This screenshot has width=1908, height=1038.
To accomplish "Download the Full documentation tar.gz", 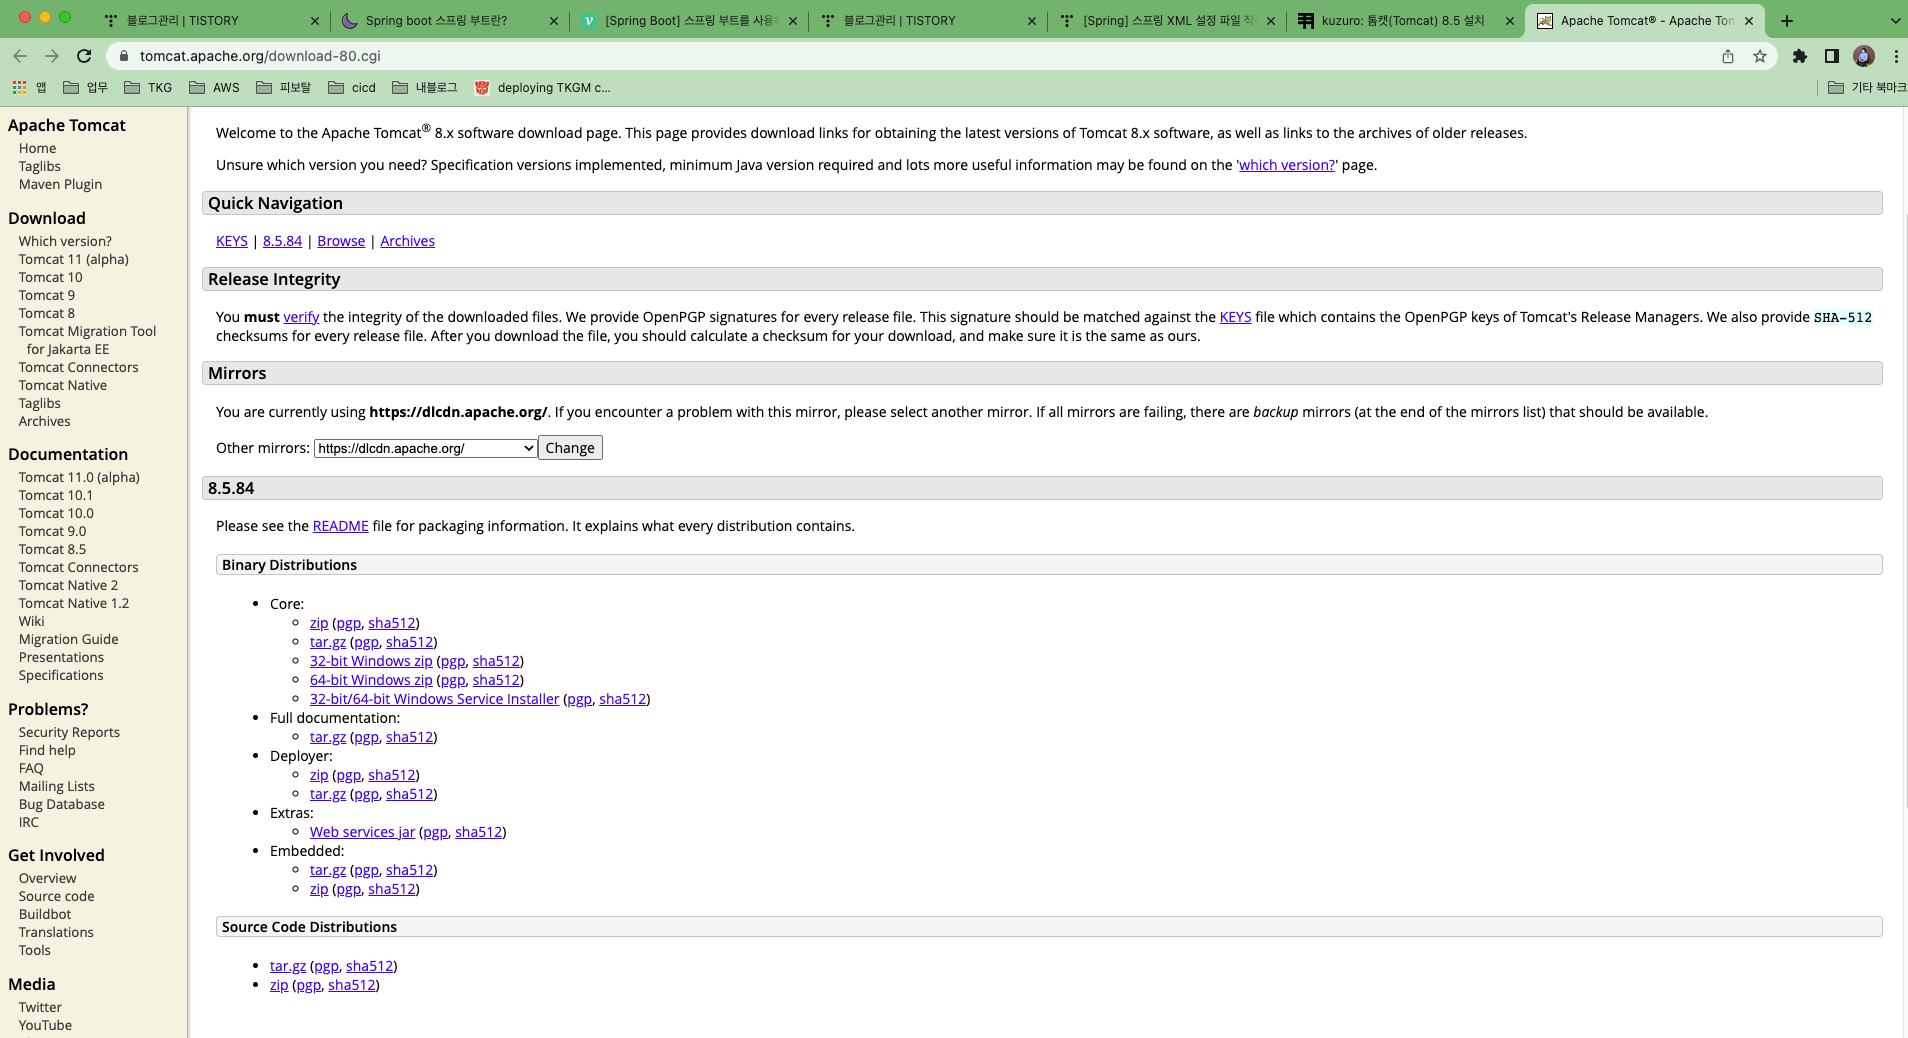I will pyautogui.click(x=328, y=737).
